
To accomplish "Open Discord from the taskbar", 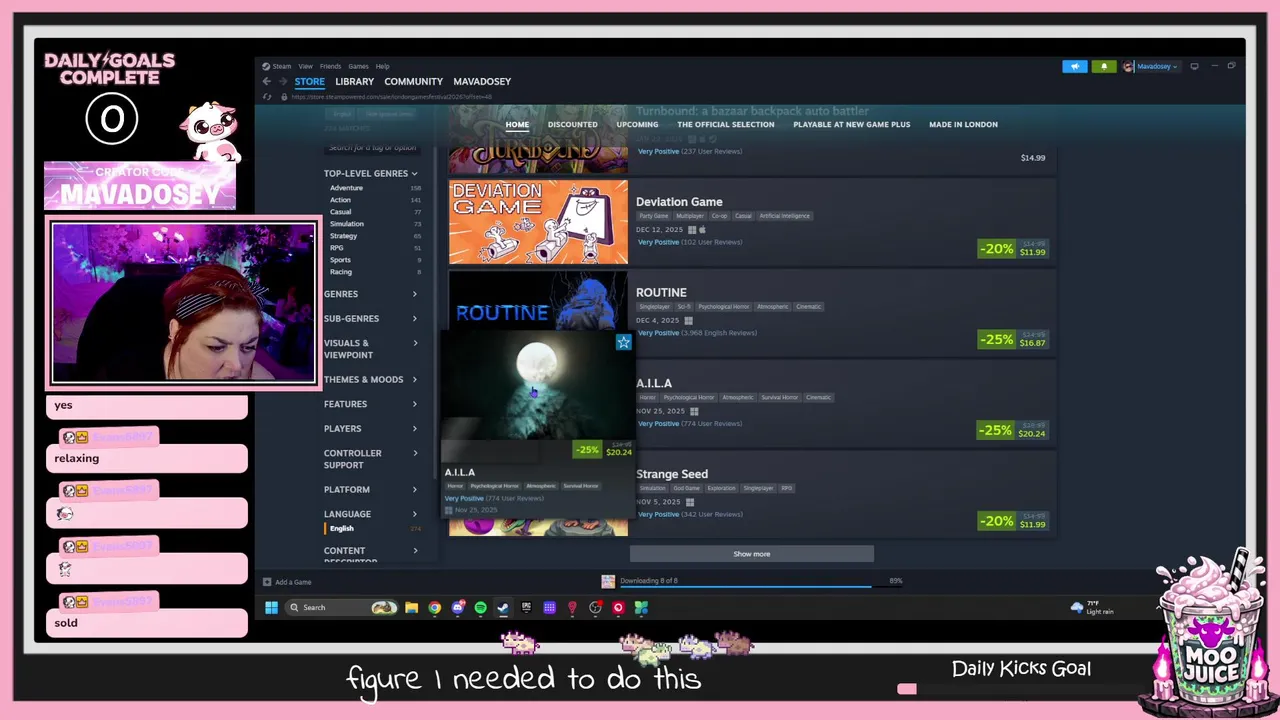I will coord(458,607).
